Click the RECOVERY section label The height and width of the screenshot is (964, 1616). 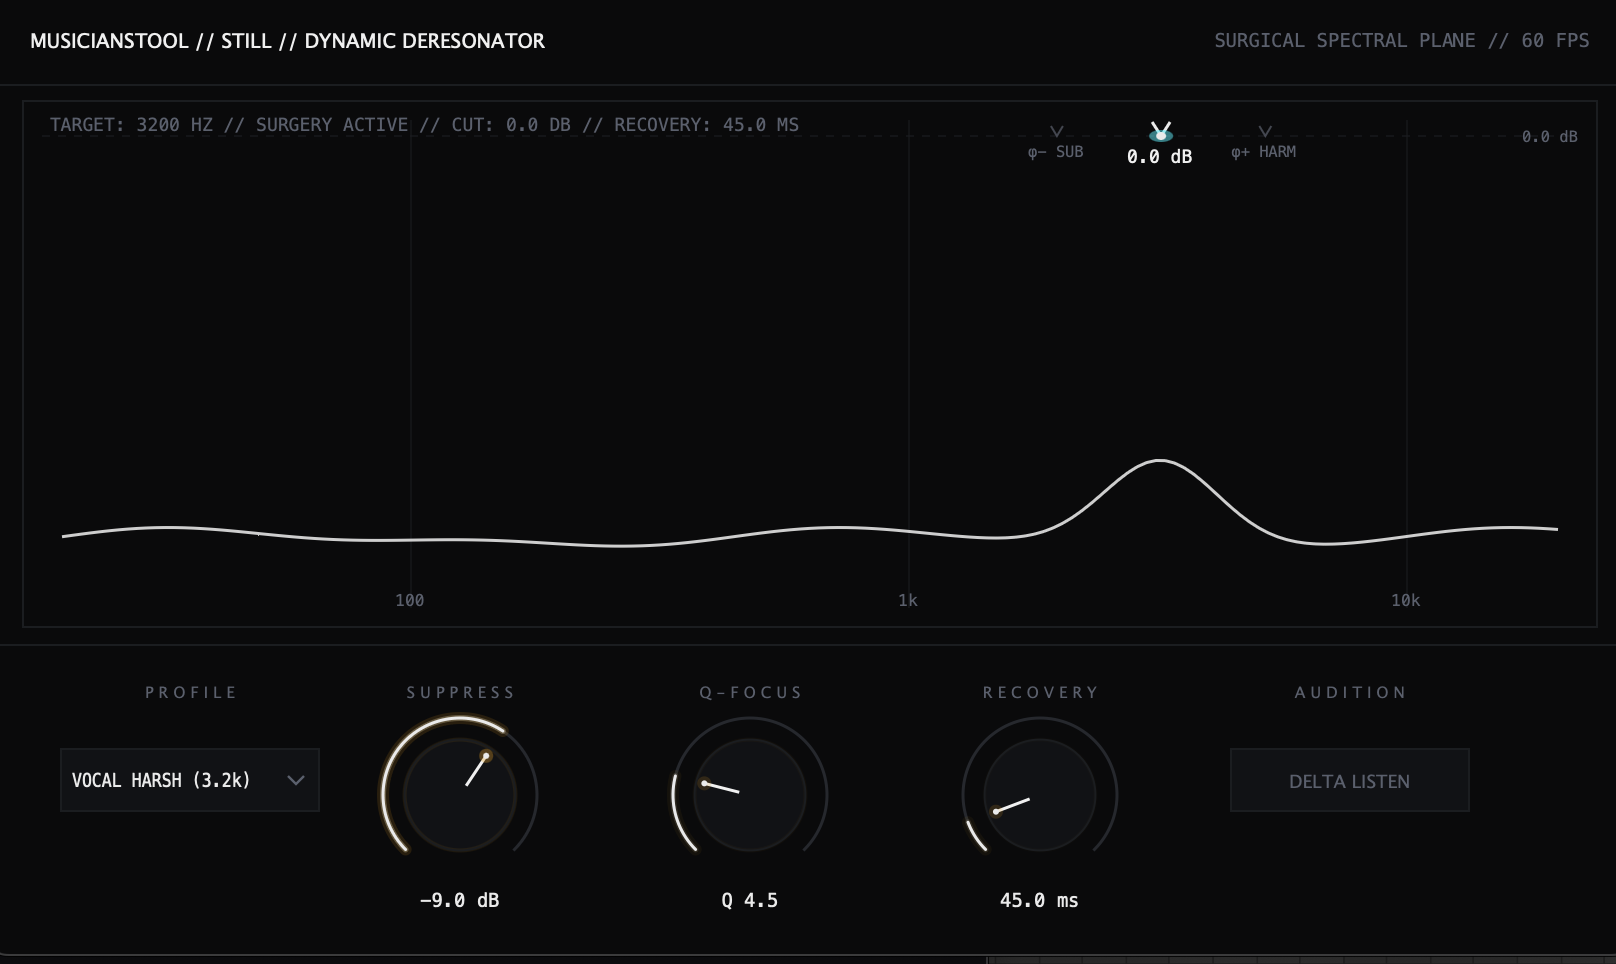click(1040, 692)
